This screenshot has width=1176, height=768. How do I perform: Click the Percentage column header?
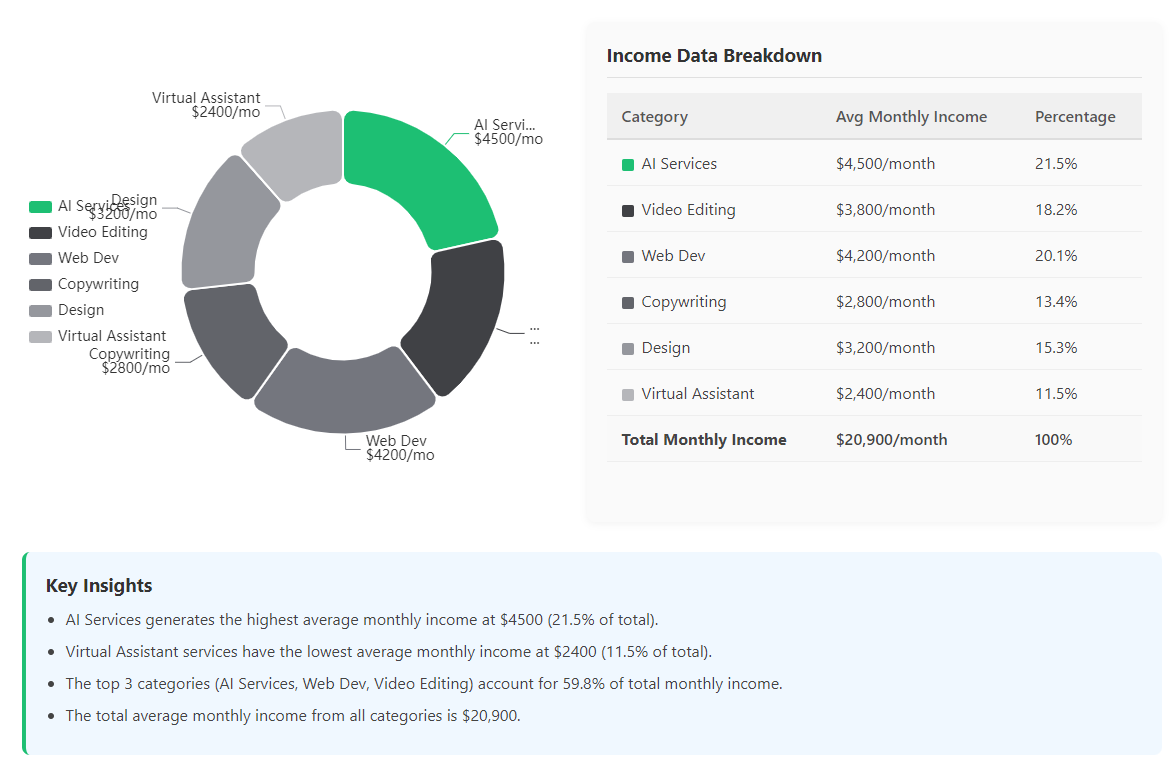coord(1075,117)
